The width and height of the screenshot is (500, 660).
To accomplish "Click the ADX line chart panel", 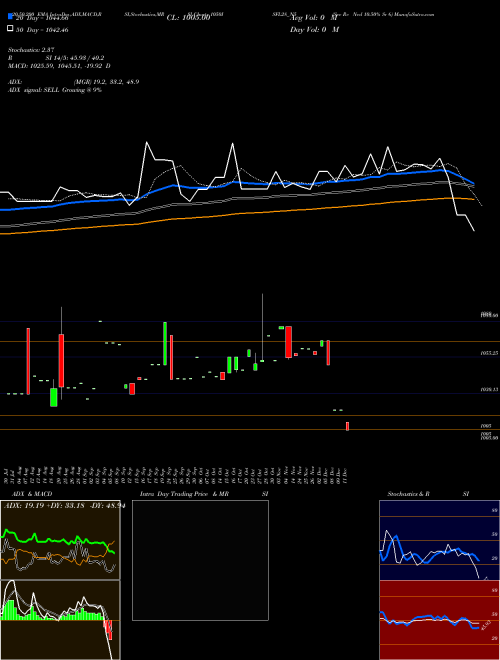I will 60,540.
